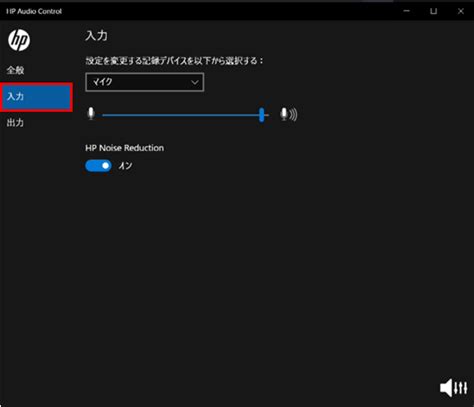
Task: Click the low-volume microphone icon
Action: coord(91,114)
